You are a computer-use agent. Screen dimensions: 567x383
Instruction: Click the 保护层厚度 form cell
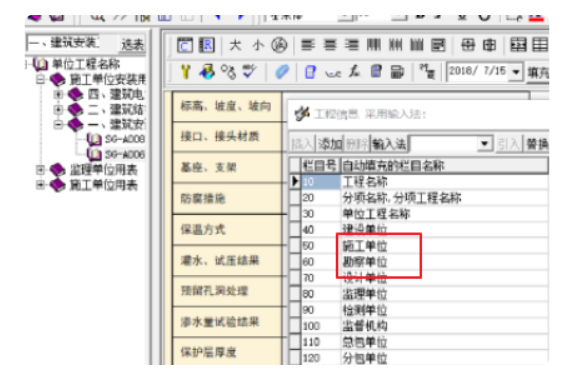click(x=227, y=352)
